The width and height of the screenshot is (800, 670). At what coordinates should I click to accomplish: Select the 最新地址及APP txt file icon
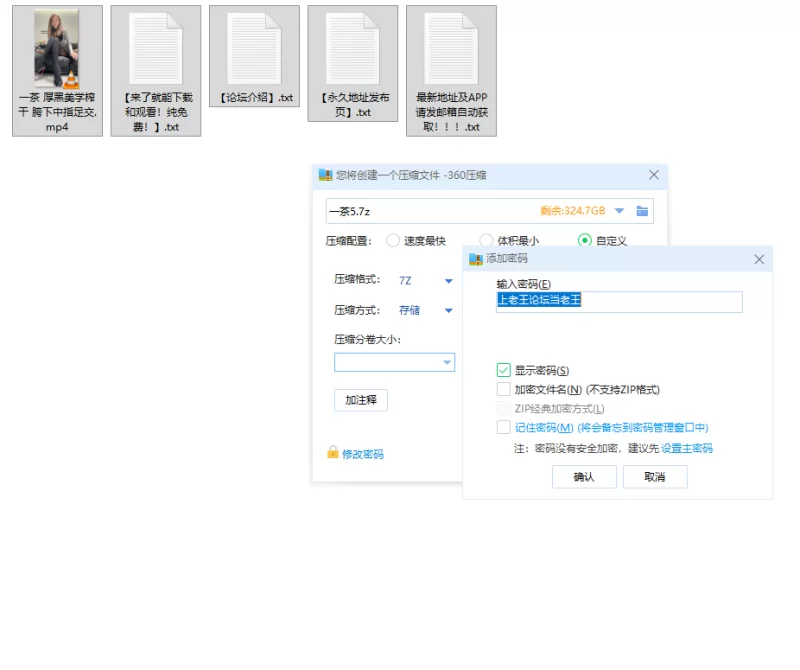pyautogui.click(x=451, y=48)
